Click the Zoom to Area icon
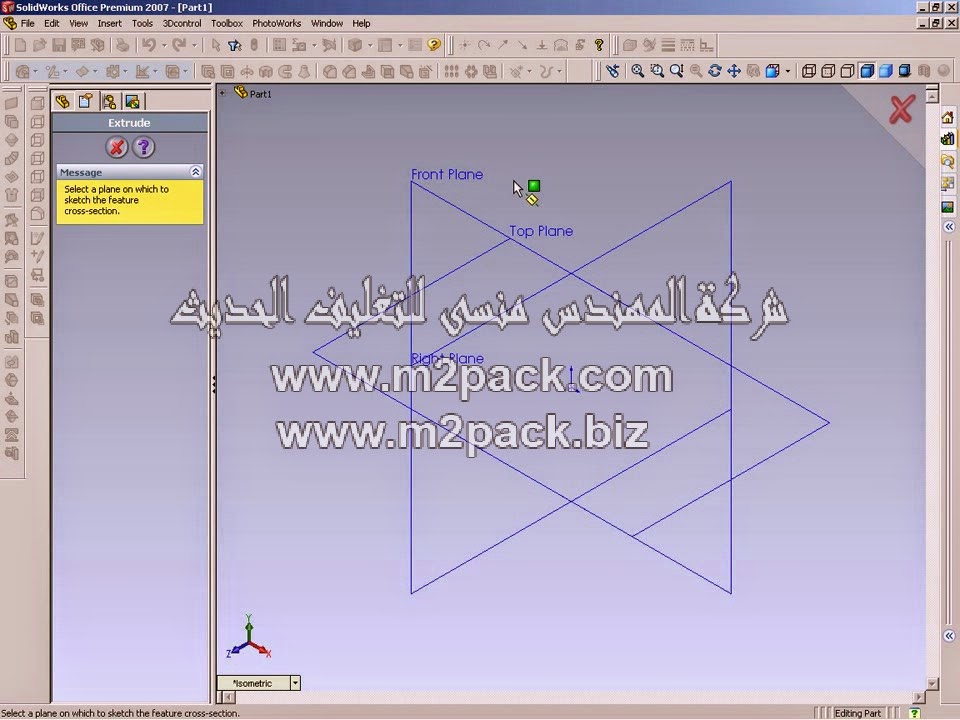The image size is (960, 720). (x=657, y=71)
